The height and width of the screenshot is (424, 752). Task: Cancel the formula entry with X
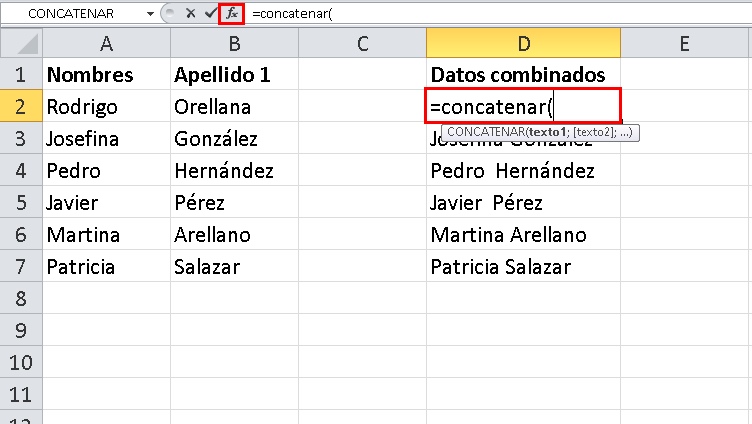[190, 13]
